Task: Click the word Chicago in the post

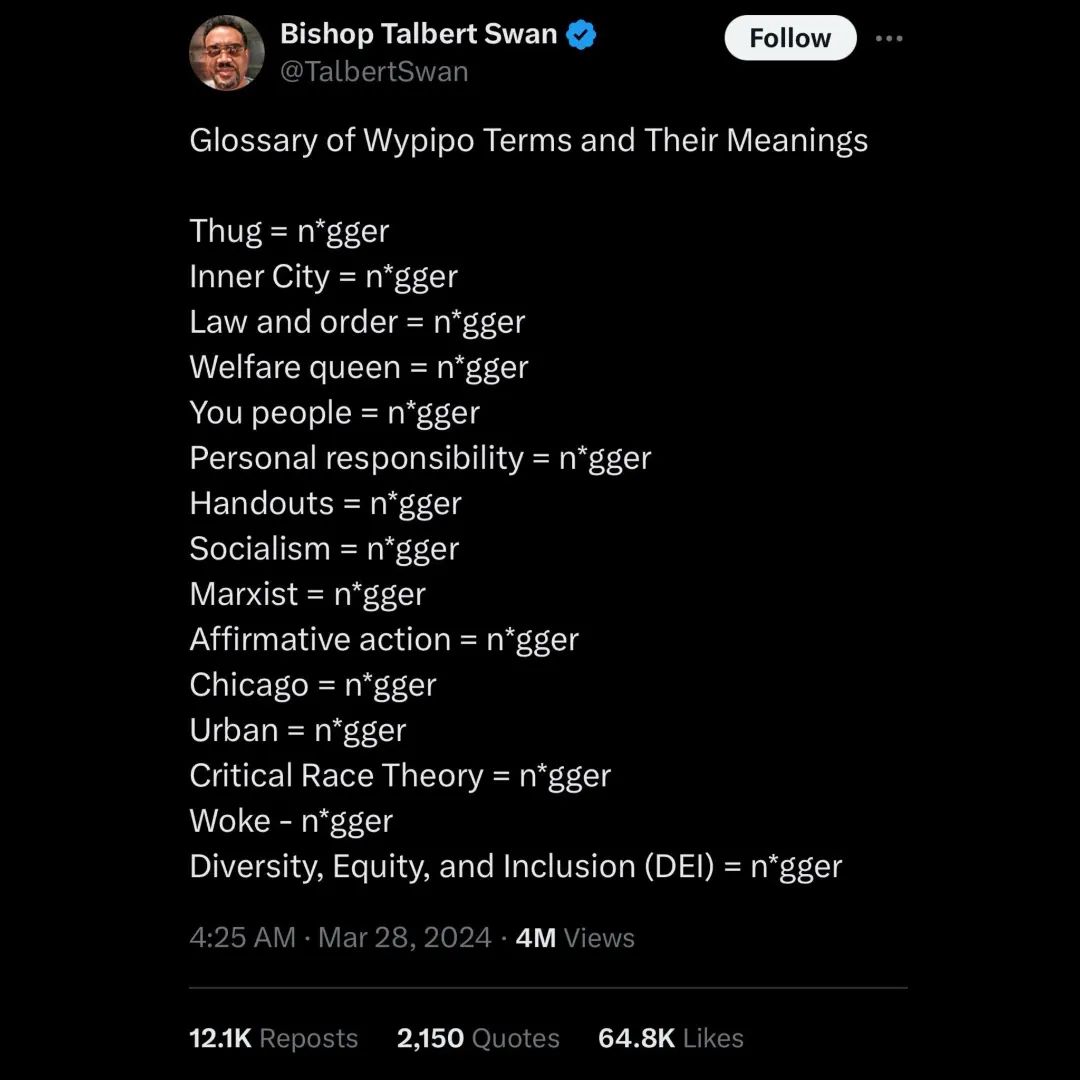Action: [x=249, y=685]
